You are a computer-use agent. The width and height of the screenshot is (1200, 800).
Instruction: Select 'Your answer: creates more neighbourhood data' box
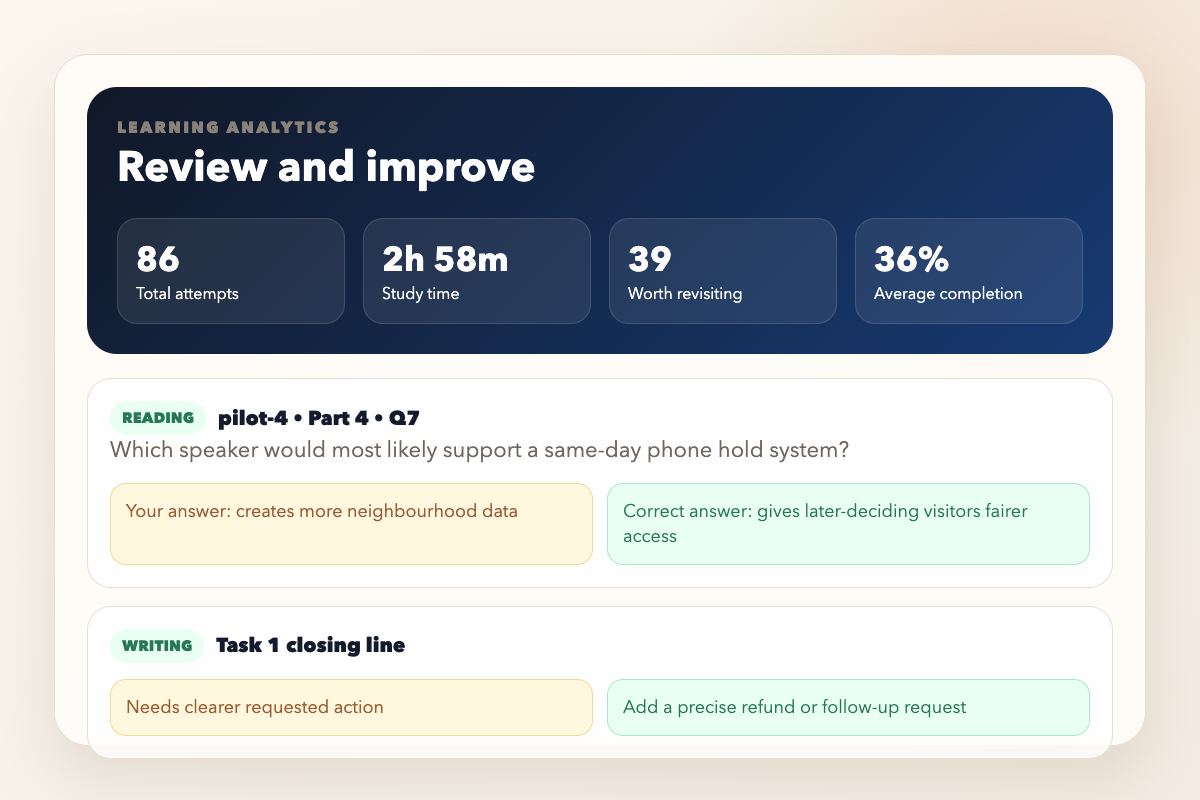coord(351,524)
